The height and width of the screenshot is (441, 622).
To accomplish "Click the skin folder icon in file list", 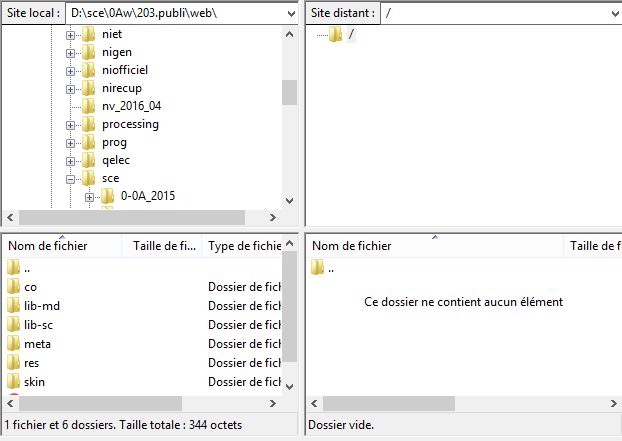I will pyautogui.click(x=13, y=382).
